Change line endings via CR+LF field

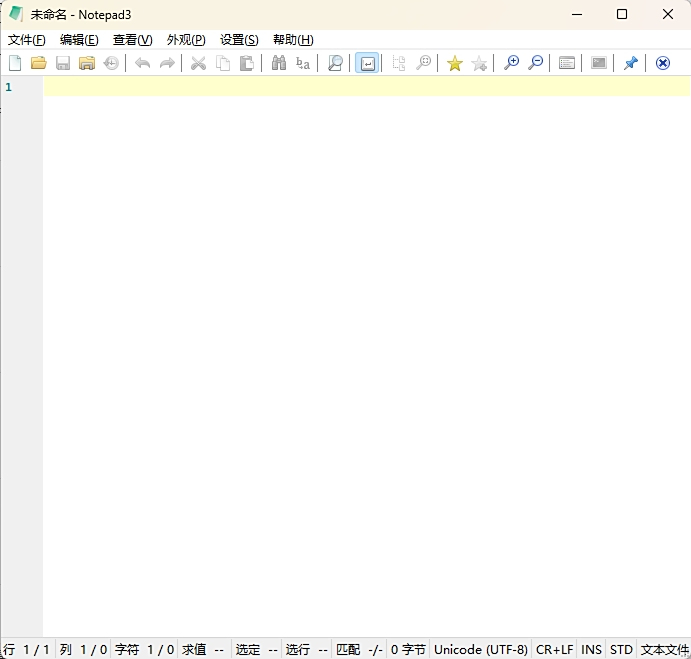tap(554, 649)
